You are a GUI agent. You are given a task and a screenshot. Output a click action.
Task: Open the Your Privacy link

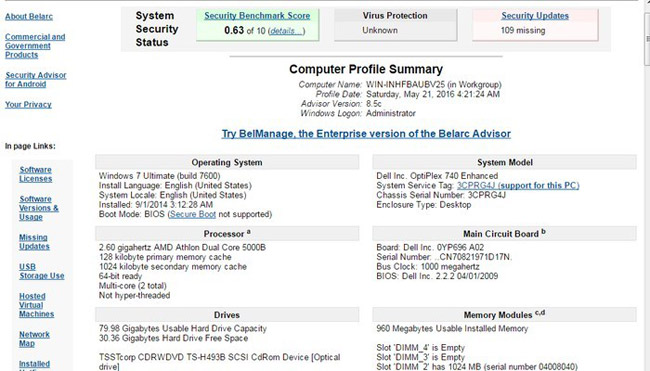pos(28,104)
